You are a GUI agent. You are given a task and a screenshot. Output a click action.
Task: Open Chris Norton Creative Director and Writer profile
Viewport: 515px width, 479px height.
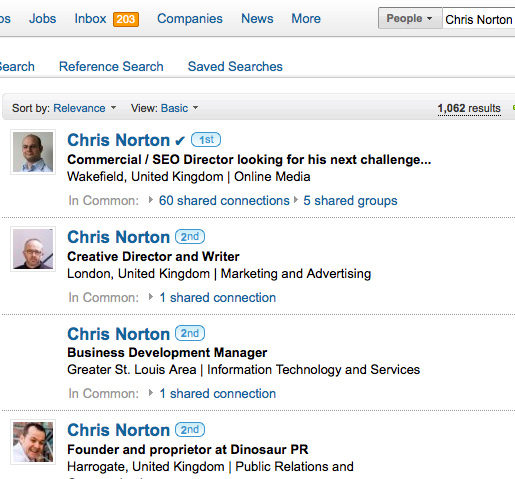pyautogui.click(x=119, y=237)
